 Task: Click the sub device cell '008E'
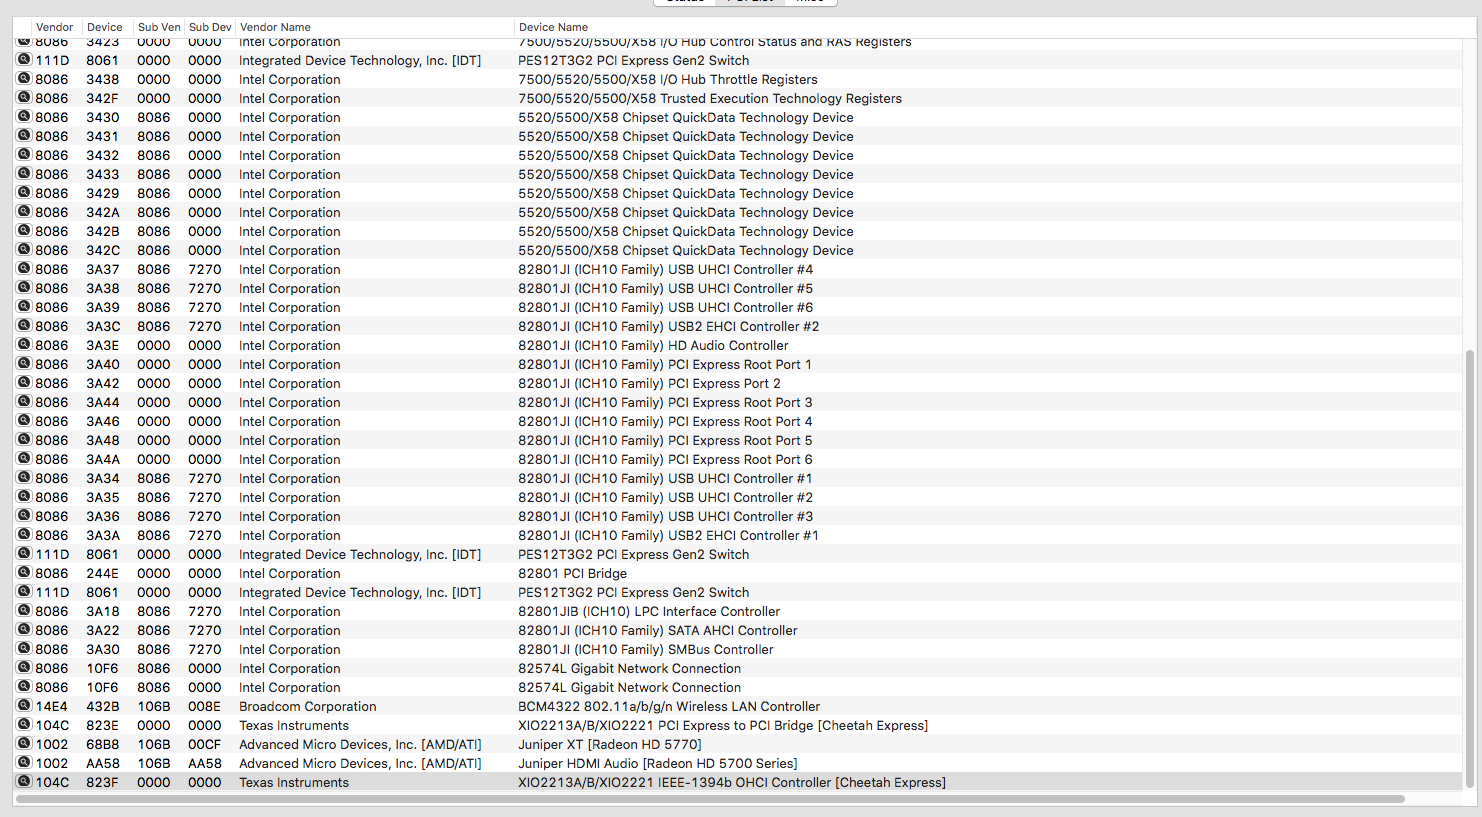[204, 706]
